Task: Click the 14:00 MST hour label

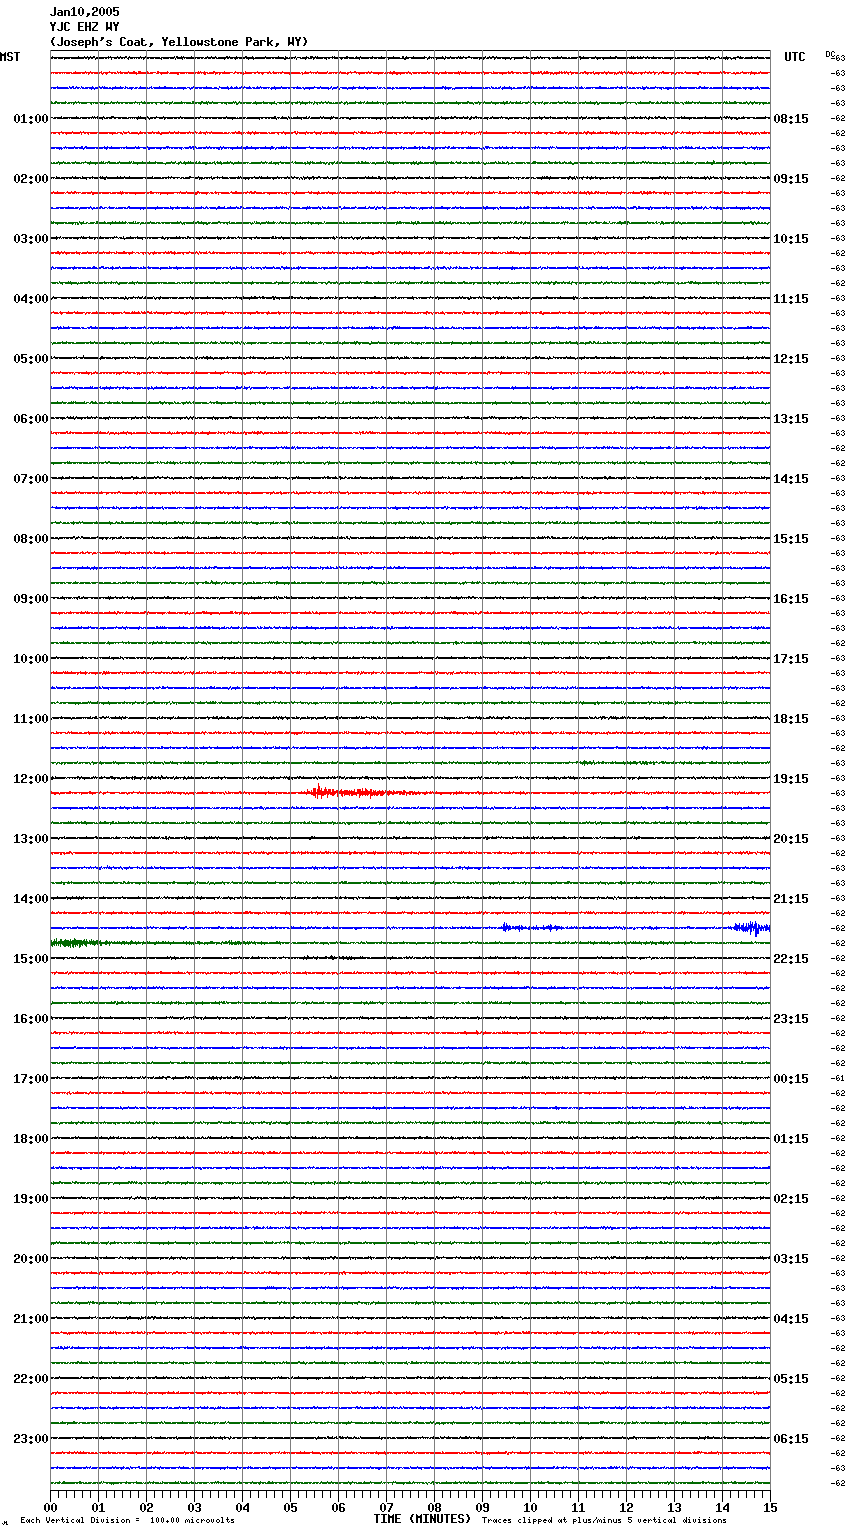Action: pos(31,899)
